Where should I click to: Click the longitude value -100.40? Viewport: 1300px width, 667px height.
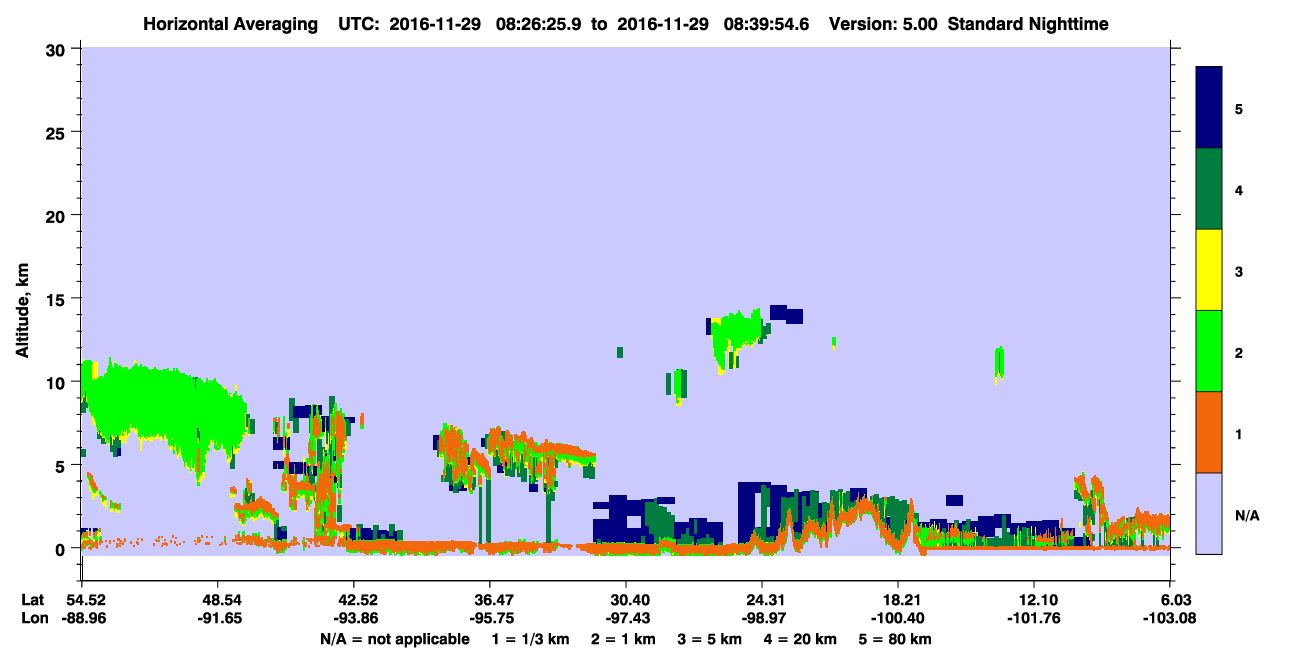899,619
